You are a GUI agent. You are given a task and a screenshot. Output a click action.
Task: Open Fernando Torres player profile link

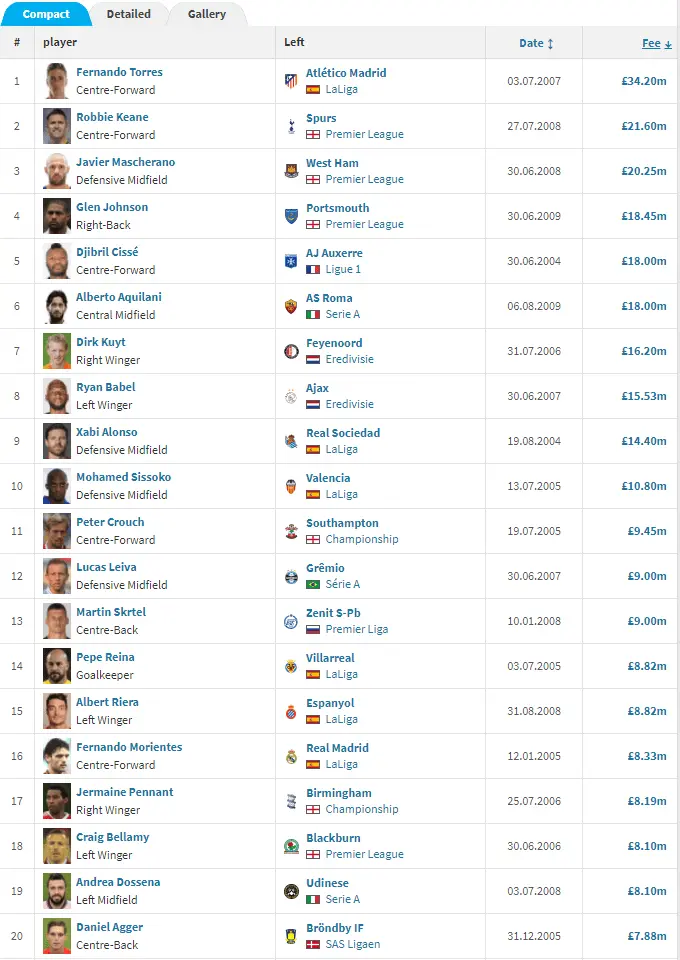click(x=119, y=72)
